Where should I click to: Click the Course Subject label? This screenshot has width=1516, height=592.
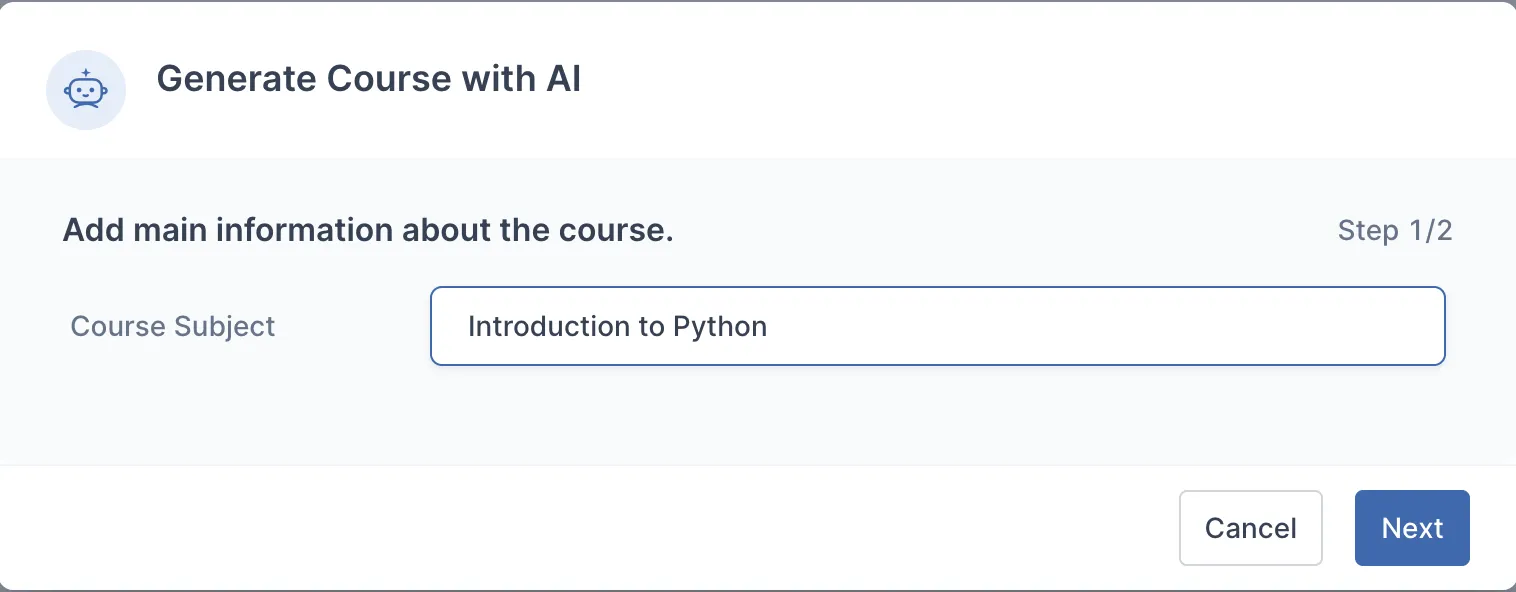pyautogui.click(x=172, y=327)
